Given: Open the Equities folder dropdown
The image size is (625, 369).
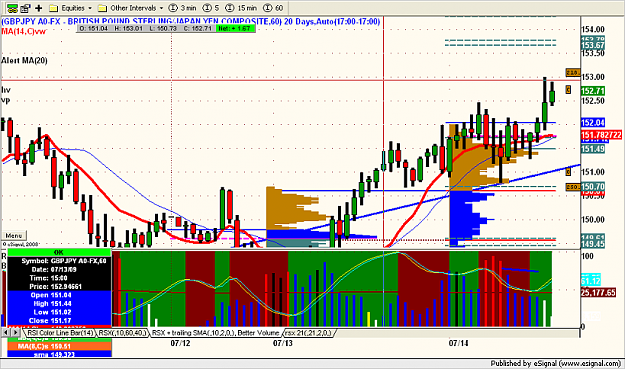Looking at the screenshot, I should point(70,8).
